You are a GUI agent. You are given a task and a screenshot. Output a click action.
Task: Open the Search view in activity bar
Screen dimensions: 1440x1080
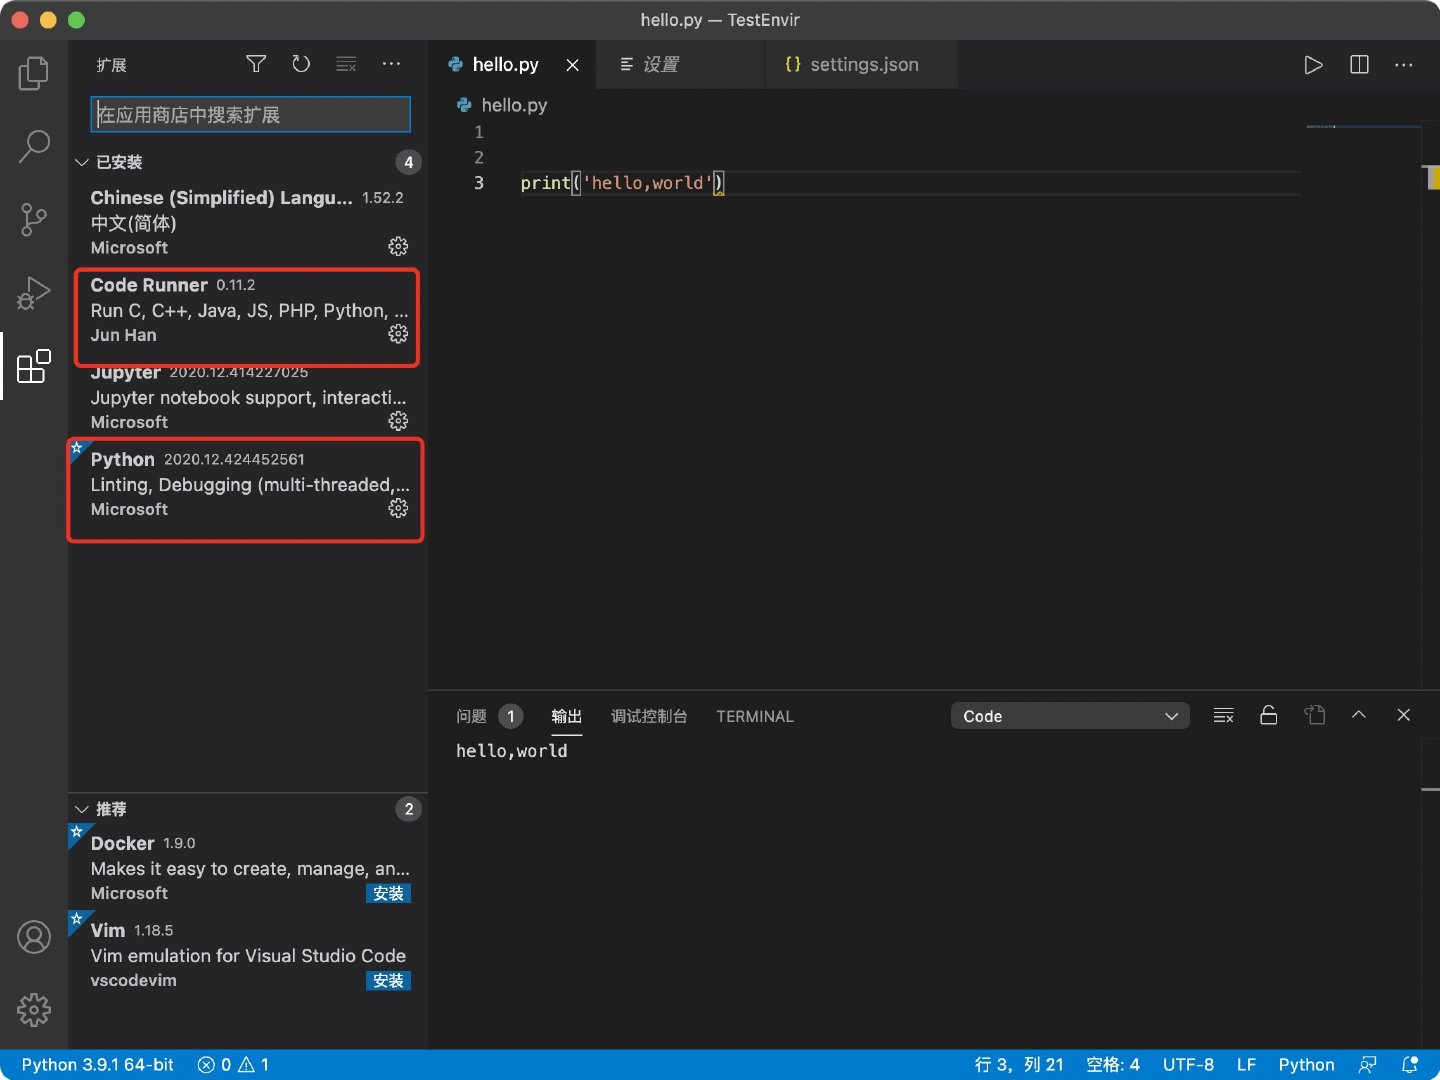click(x=34, y=146)
